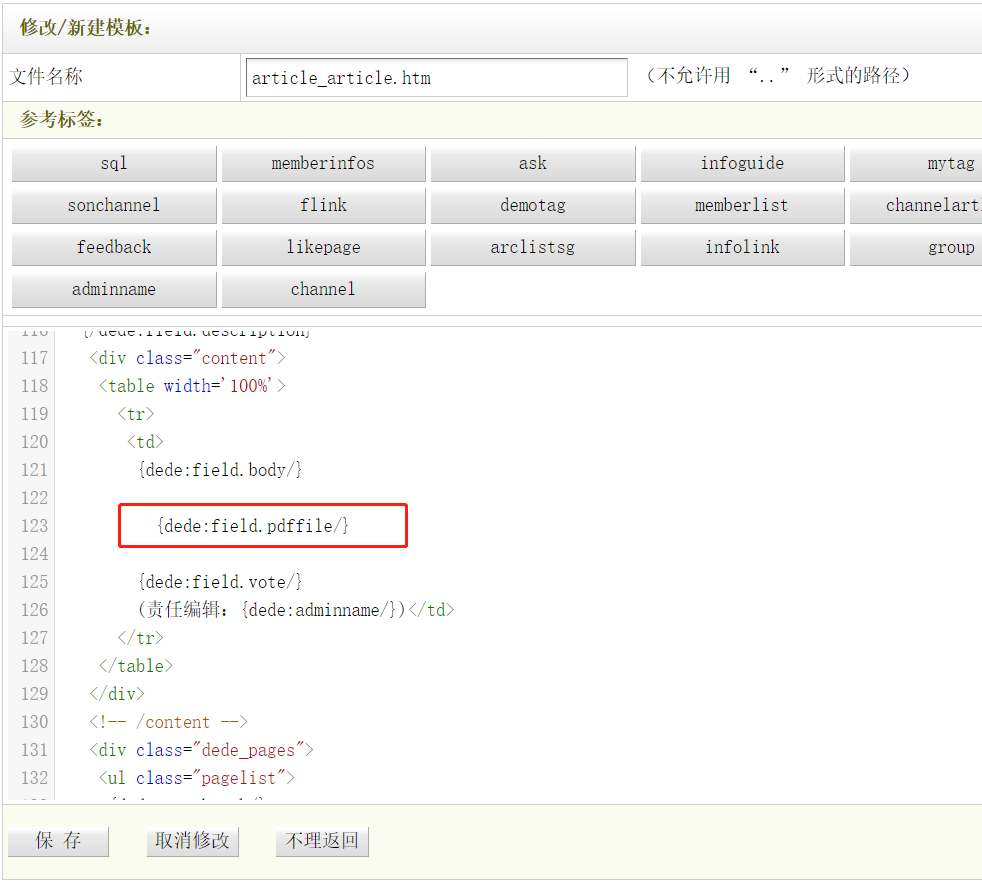
Task: Insert the feedback tag
Action: point(114,248)
